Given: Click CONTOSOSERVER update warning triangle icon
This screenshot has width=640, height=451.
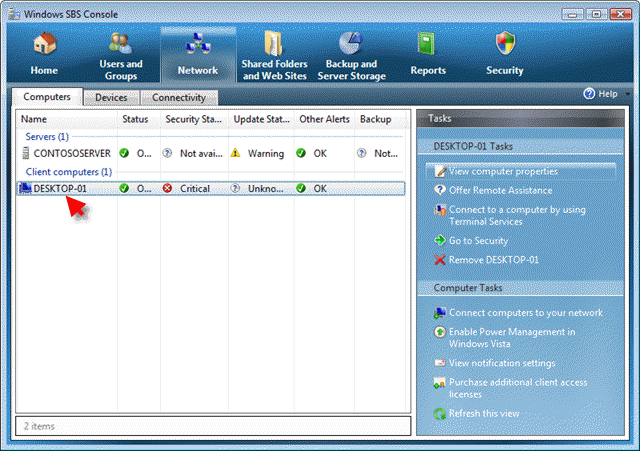Looking at the screenshot, I should click(236, 153).
